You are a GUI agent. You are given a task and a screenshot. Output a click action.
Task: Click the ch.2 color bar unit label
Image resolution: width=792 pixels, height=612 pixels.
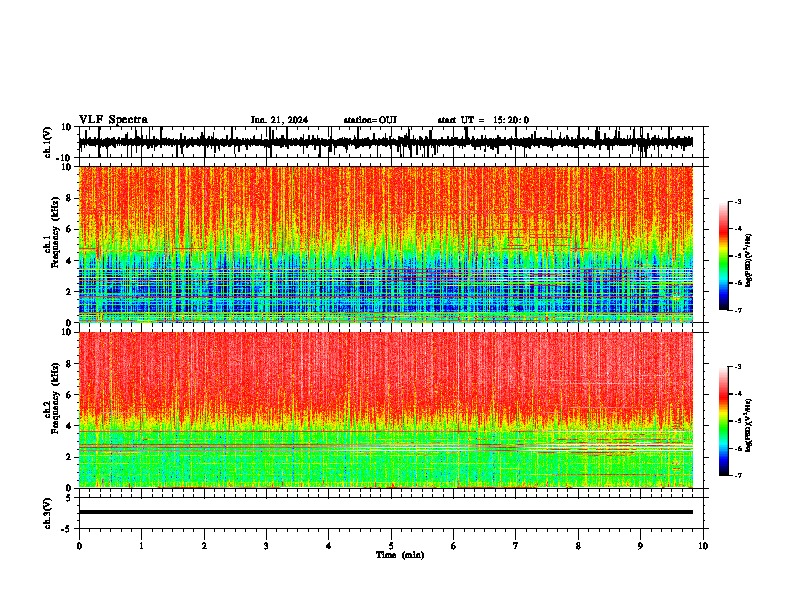(x=749, y=425)
